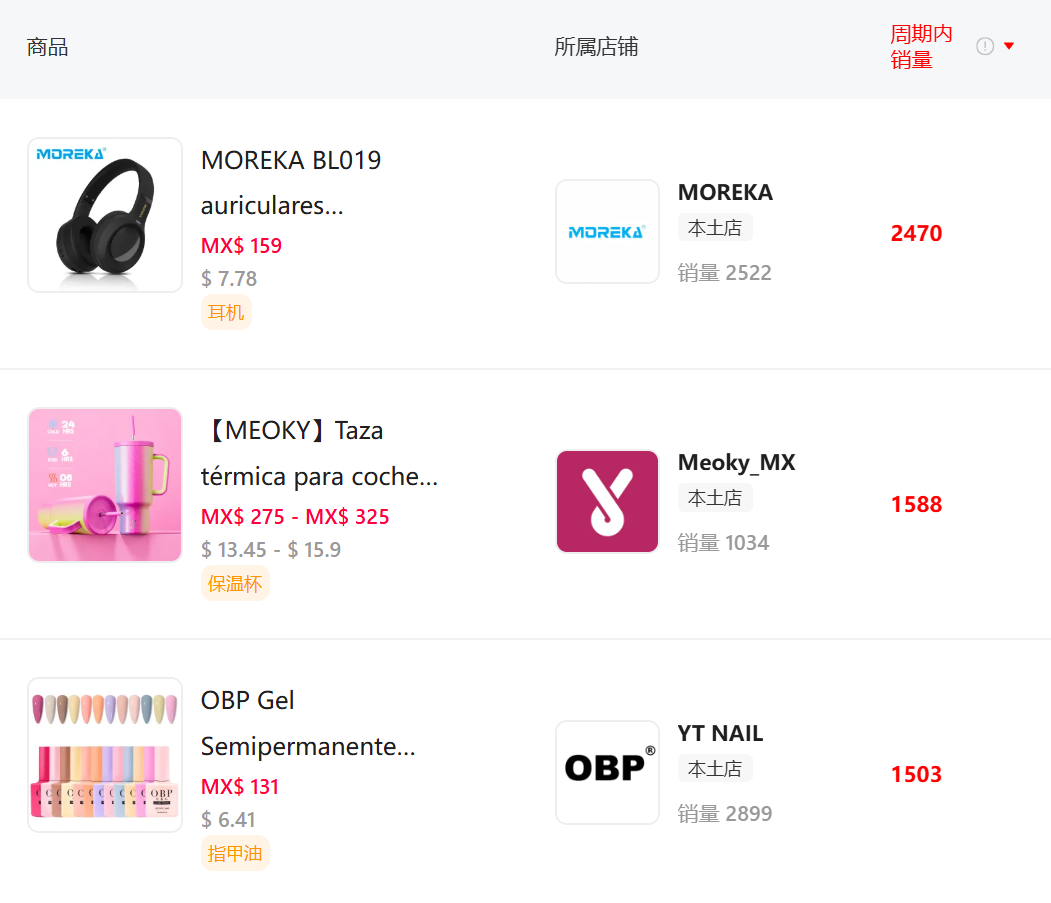1051x903 pixels.
Task: Open the MOREKA BL019 auriculares product title
Action: coord(291,183)
